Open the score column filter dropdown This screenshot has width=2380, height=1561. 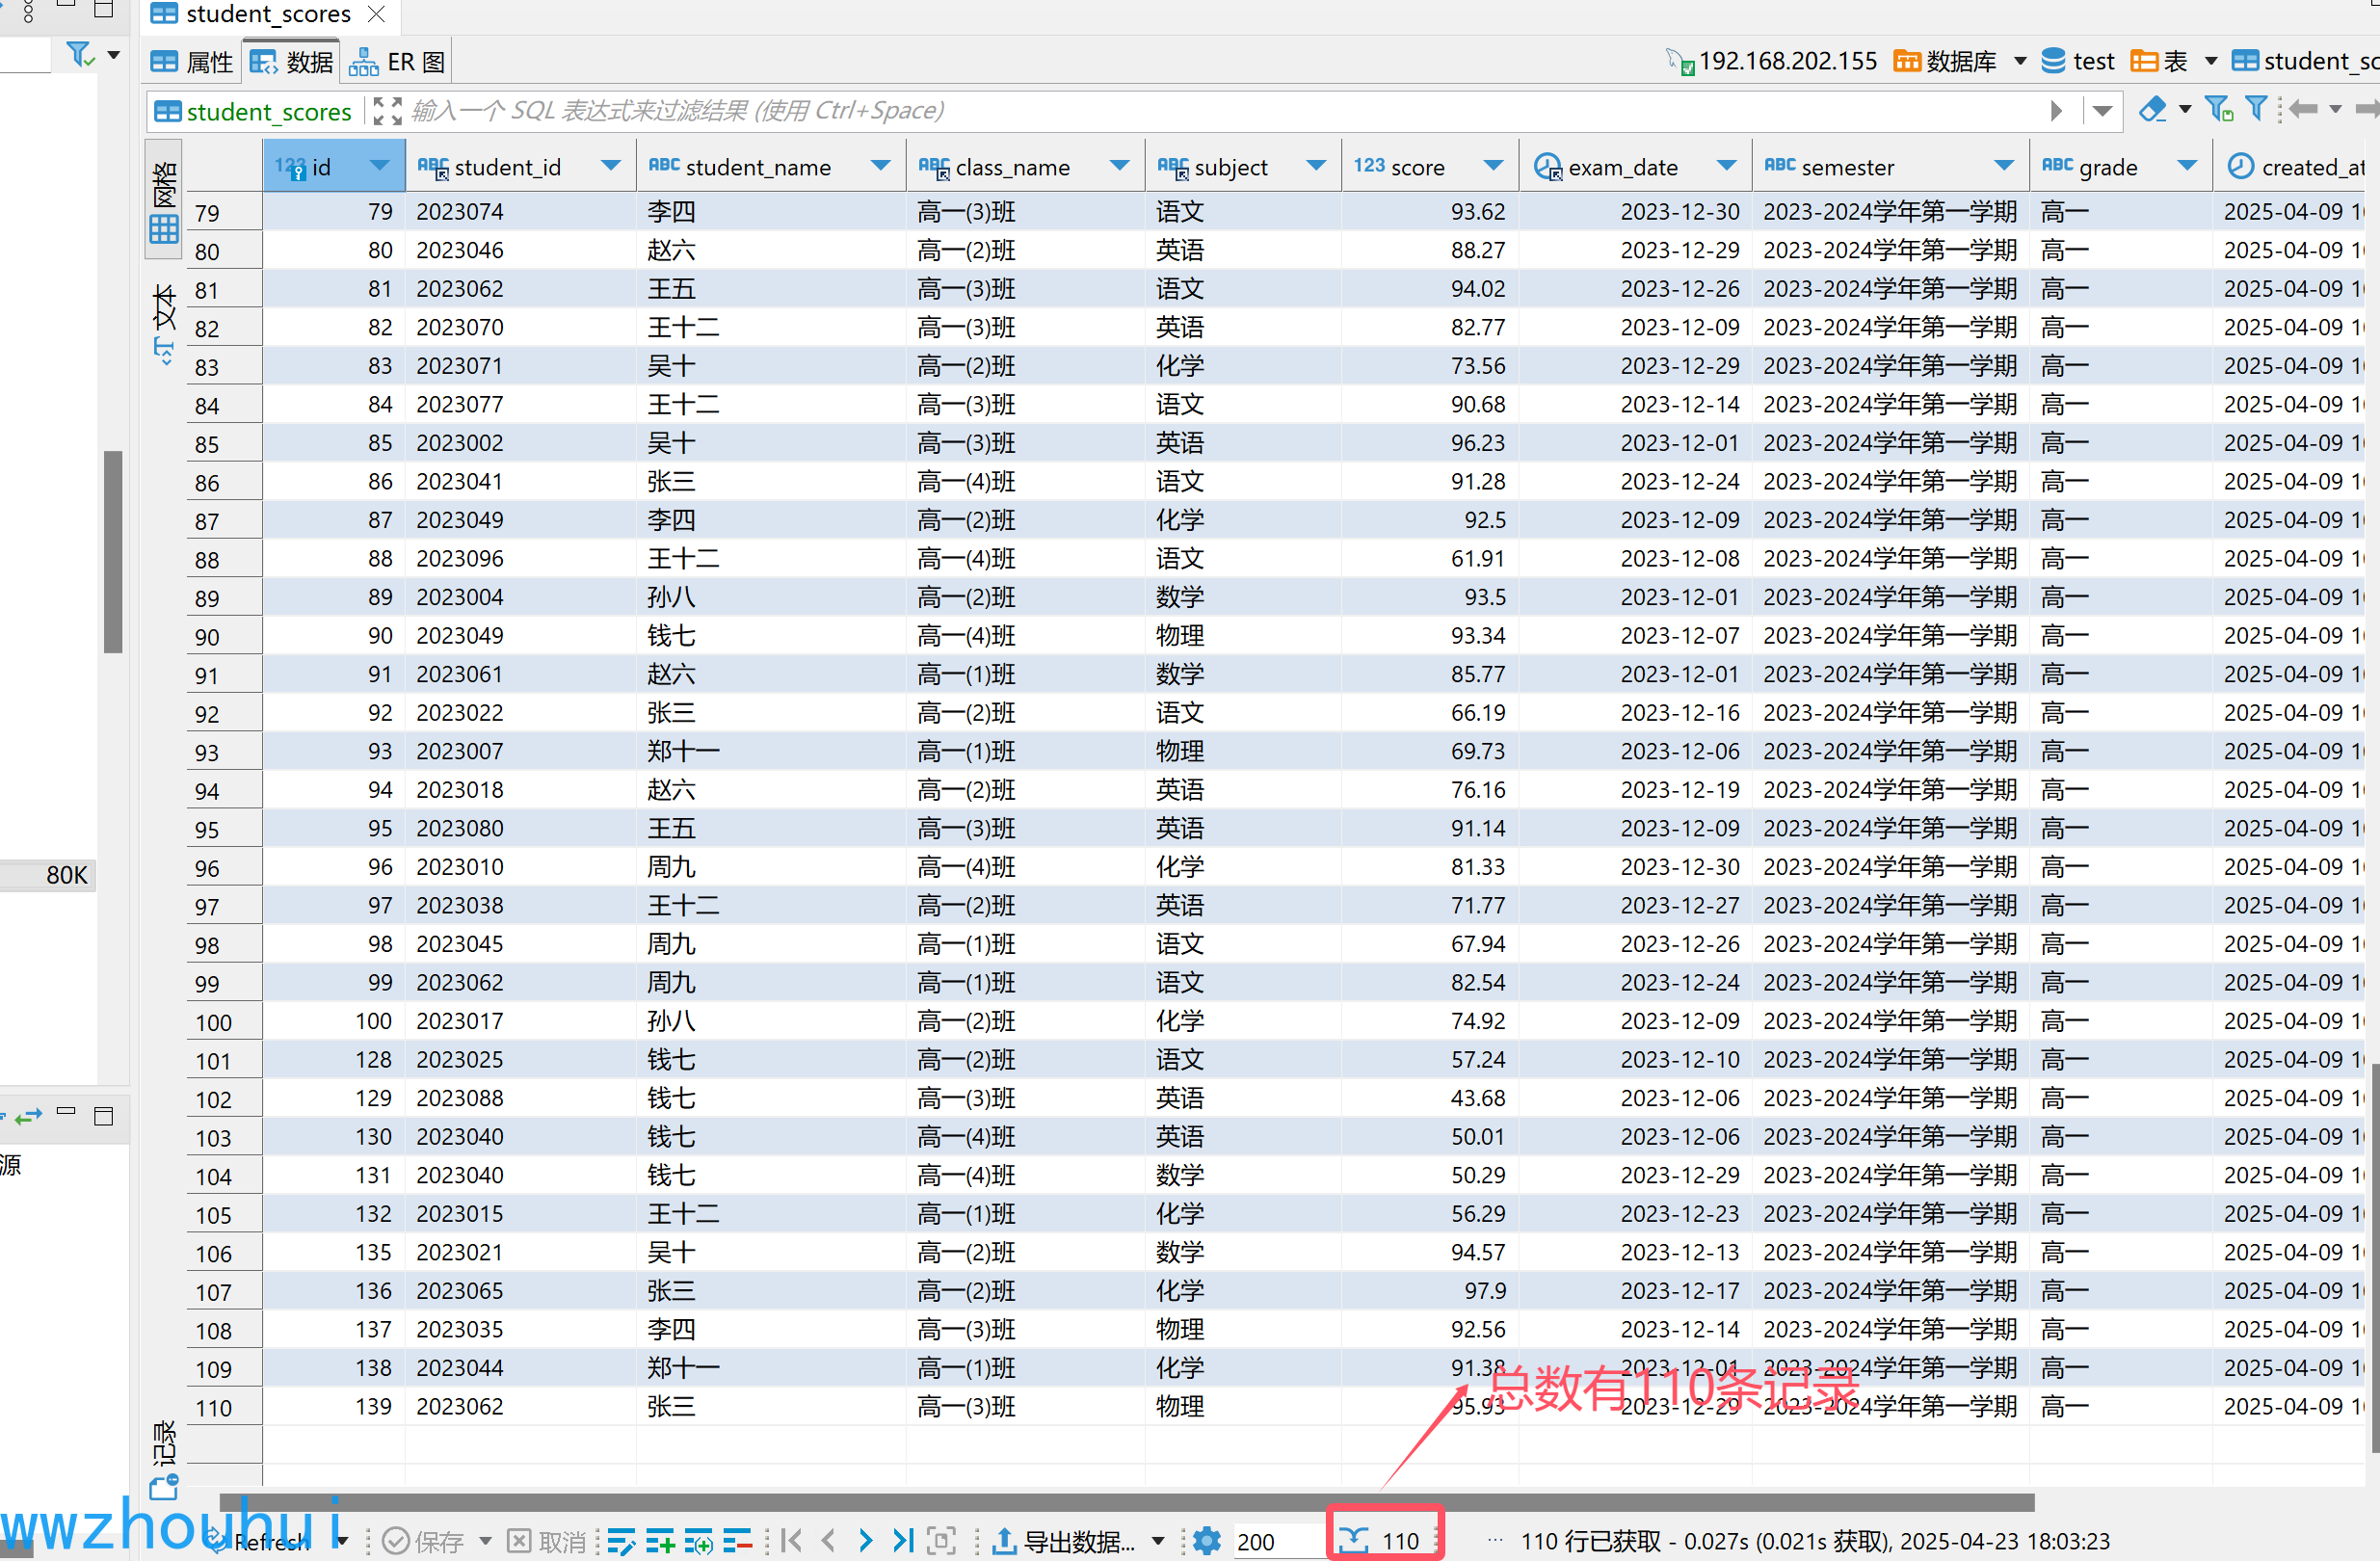pyautogui.click(x=1493, y=166)
